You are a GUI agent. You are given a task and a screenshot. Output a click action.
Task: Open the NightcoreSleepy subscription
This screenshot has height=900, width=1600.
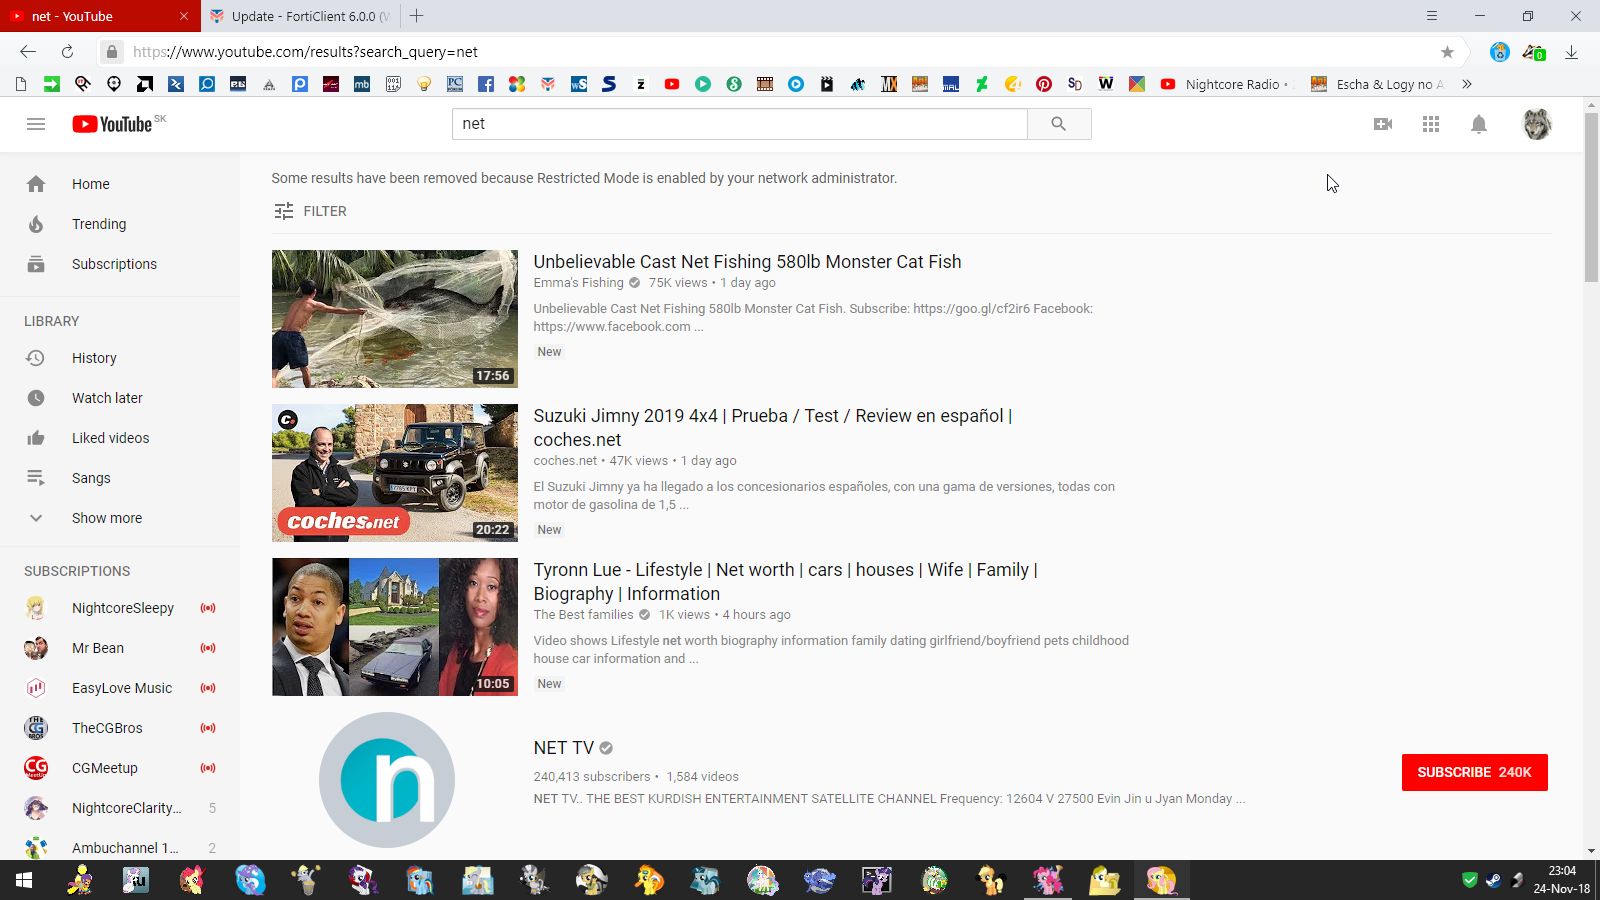pyautogui.click(x=120, y=608)
